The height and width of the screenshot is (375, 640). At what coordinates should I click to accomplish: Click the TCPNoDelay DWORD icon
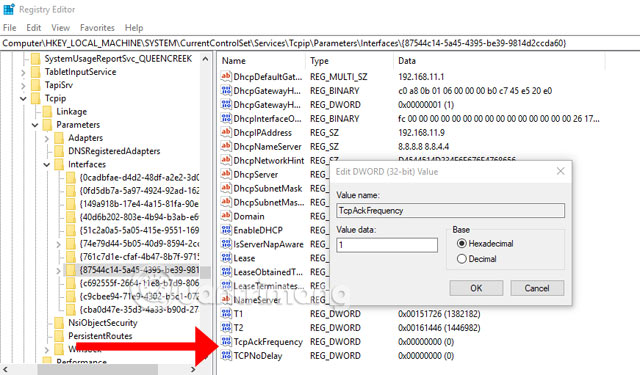tap(226, 355)
